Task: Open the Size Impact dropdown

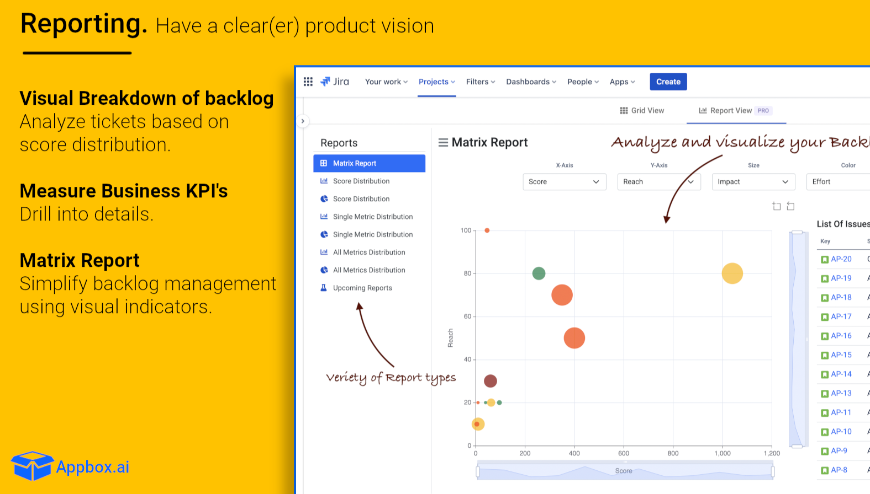Action: pyautogui.click(x=753, y=182)
